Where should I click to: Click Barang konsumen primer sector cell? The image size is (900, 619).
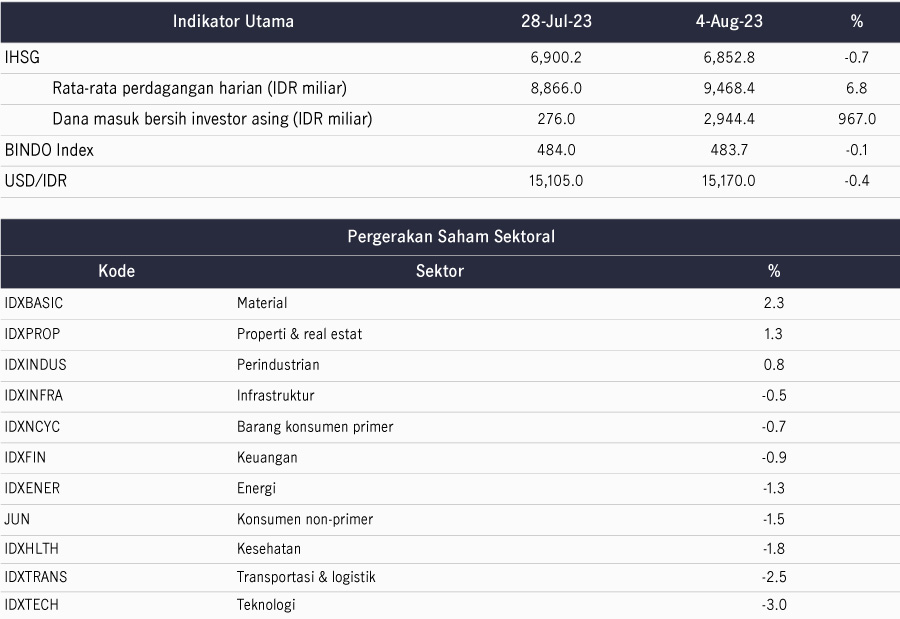(x=315, y=427)
